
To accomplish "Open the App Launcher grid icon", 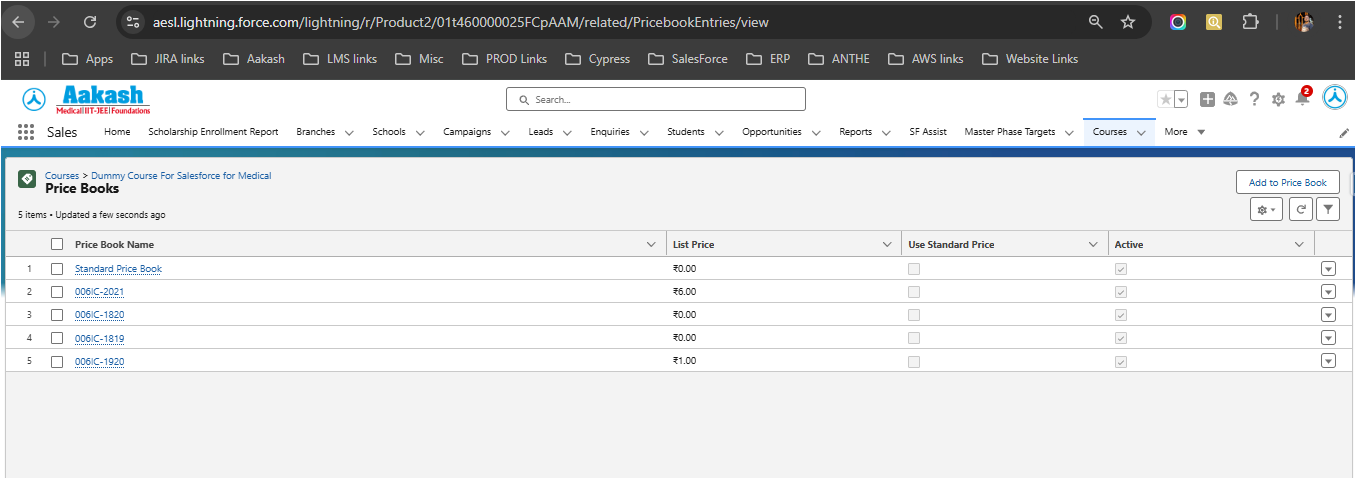I will click(x=26, y=132).
